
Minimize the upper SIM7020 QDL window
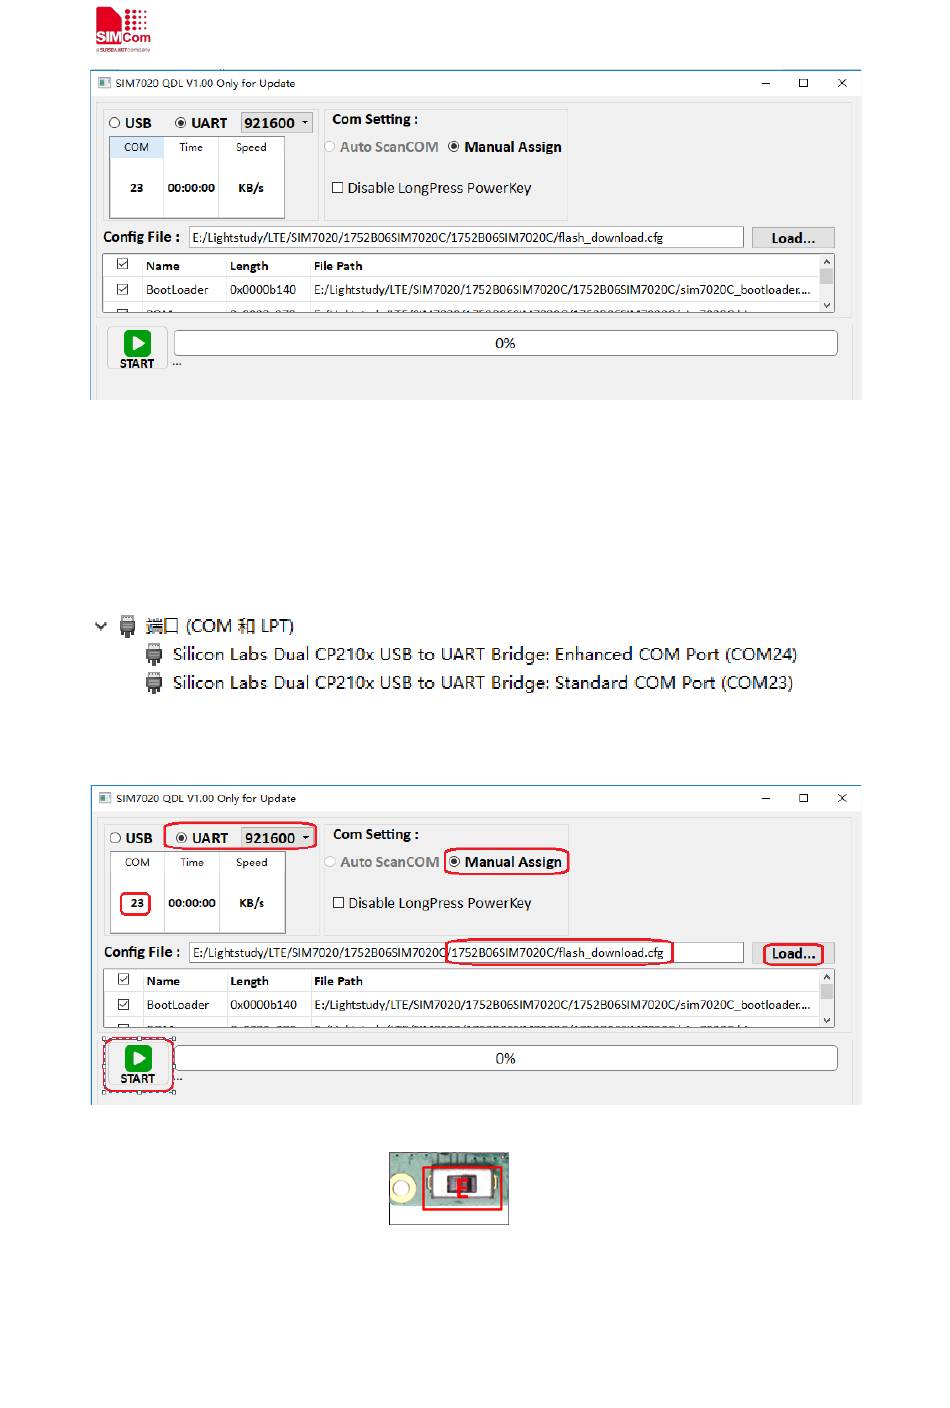[x=766, y=83]
